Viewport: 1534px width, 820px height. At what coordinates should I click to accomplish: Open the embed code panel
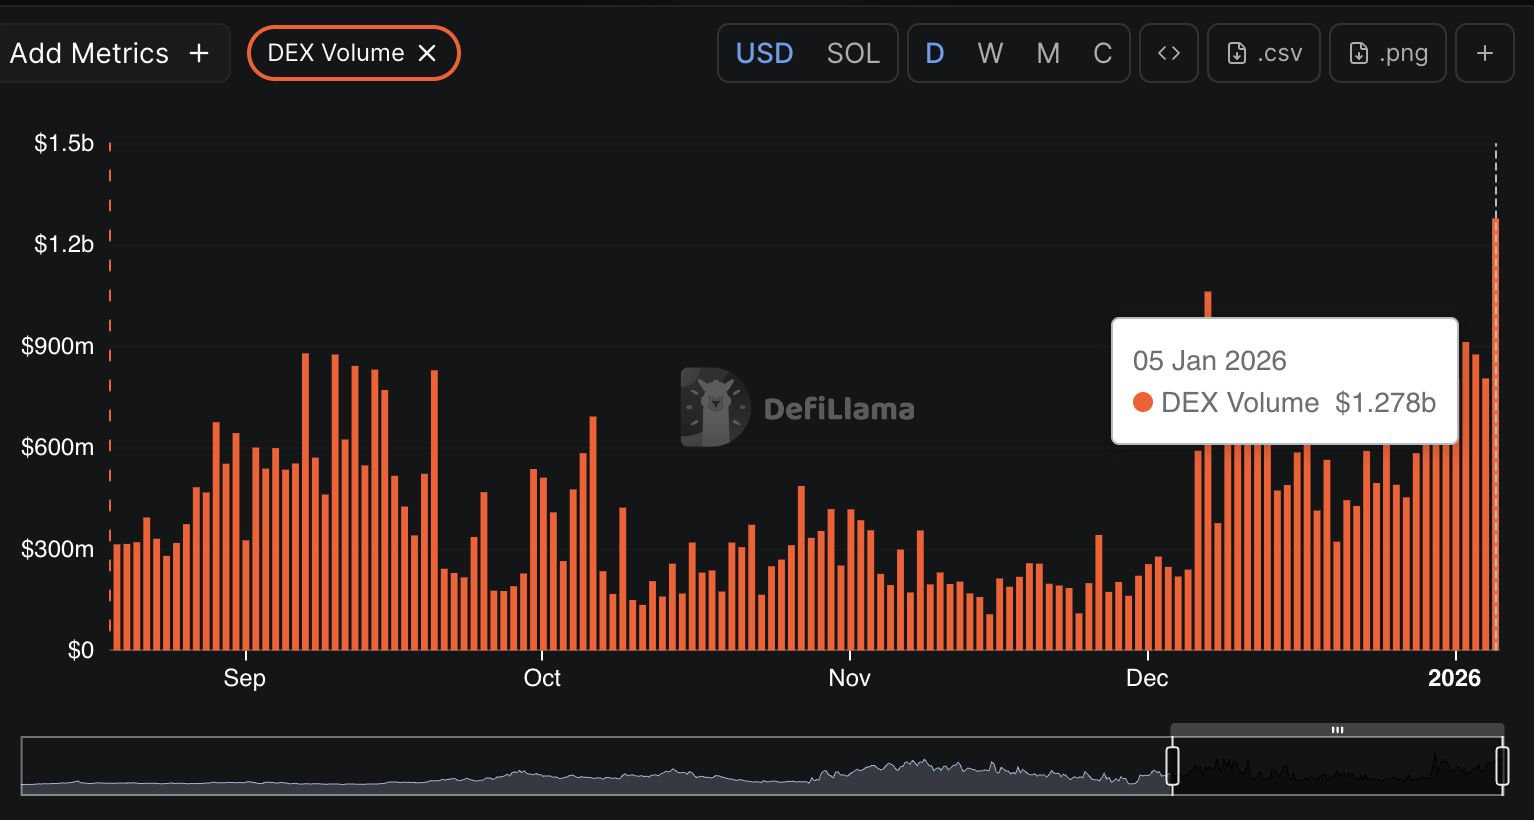click(x=1168, y=53)
